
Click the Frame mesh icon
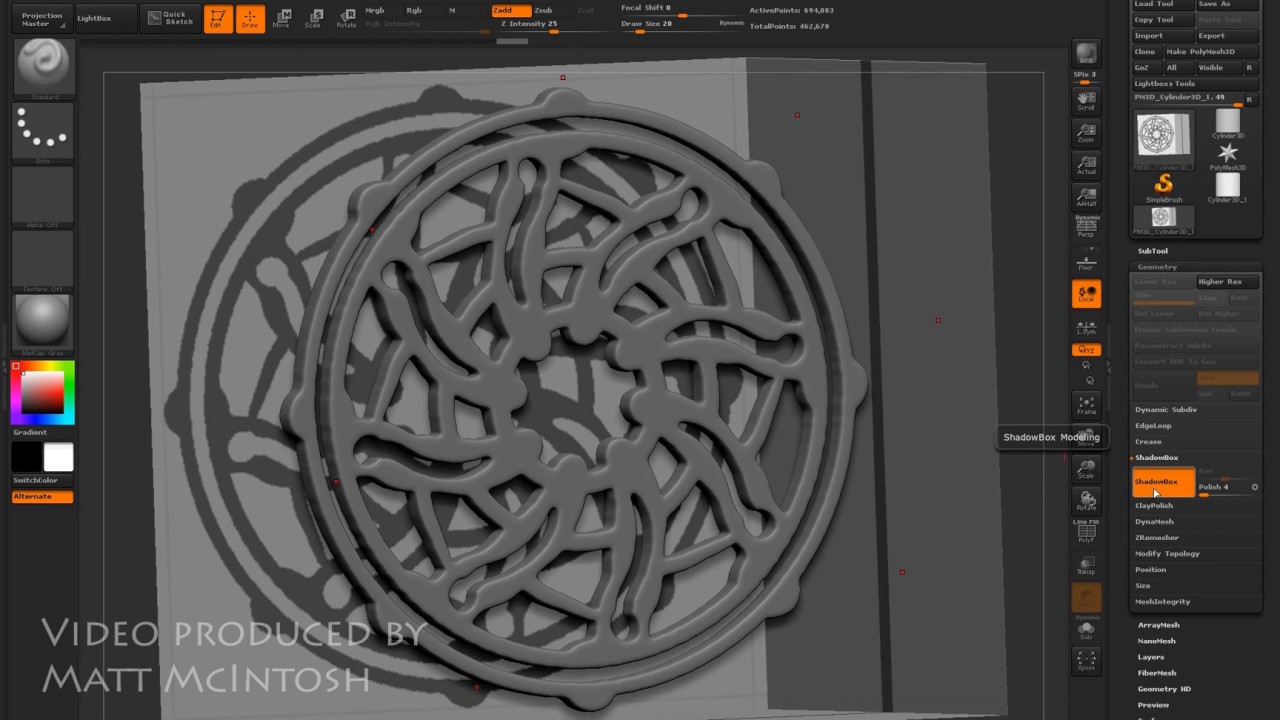(x=1086, y=405)
